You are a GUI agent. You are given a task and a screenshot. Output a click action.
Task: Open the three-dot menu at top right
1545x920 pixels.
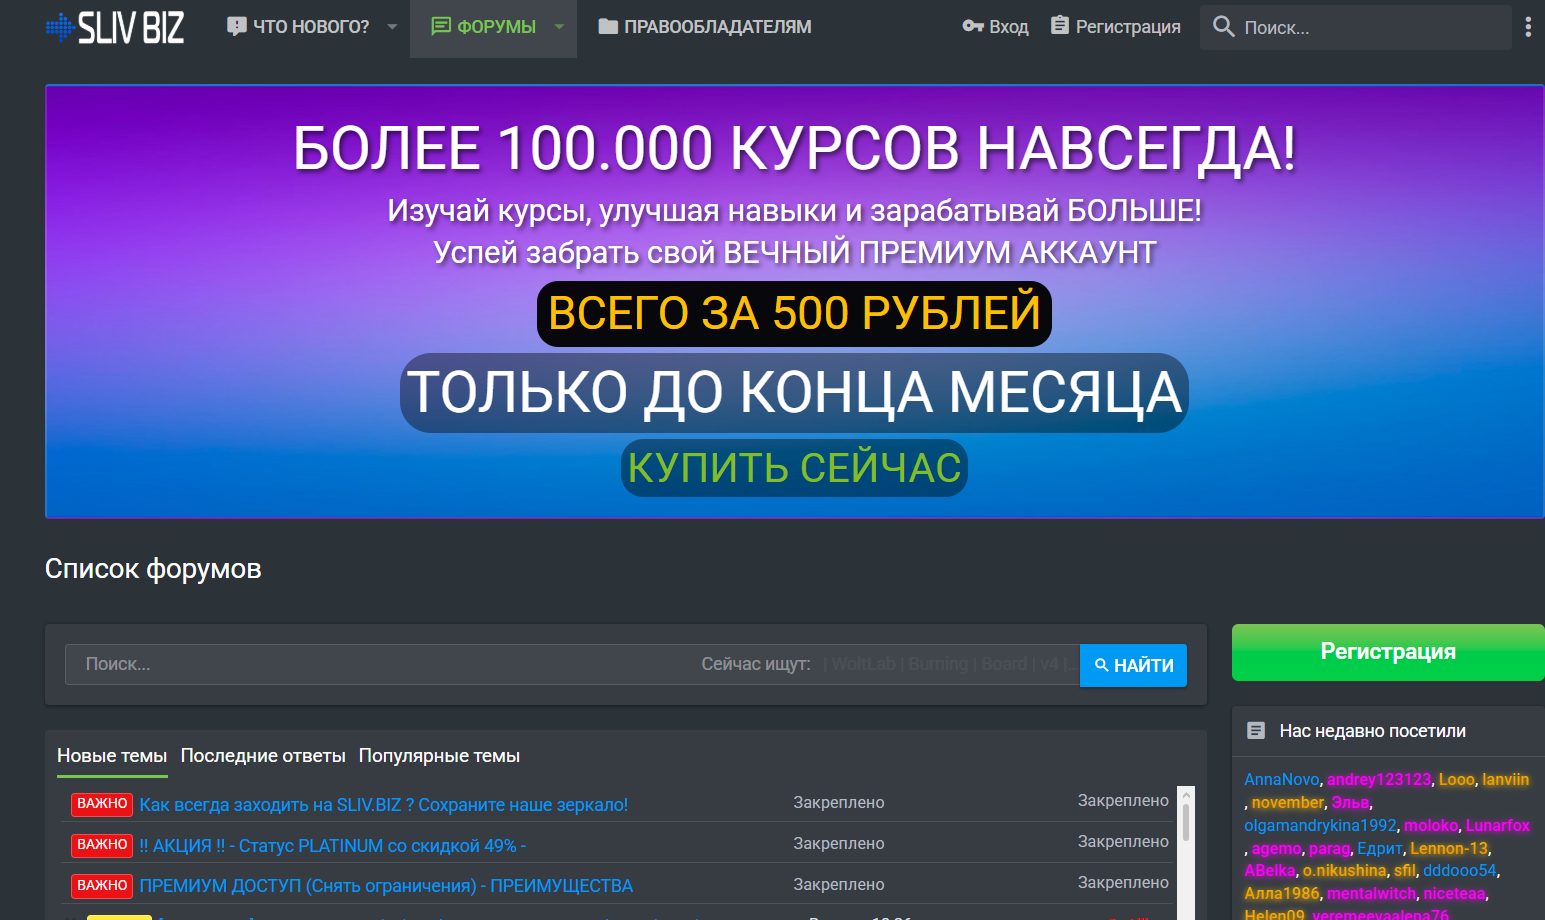[x=1527, y=27]
